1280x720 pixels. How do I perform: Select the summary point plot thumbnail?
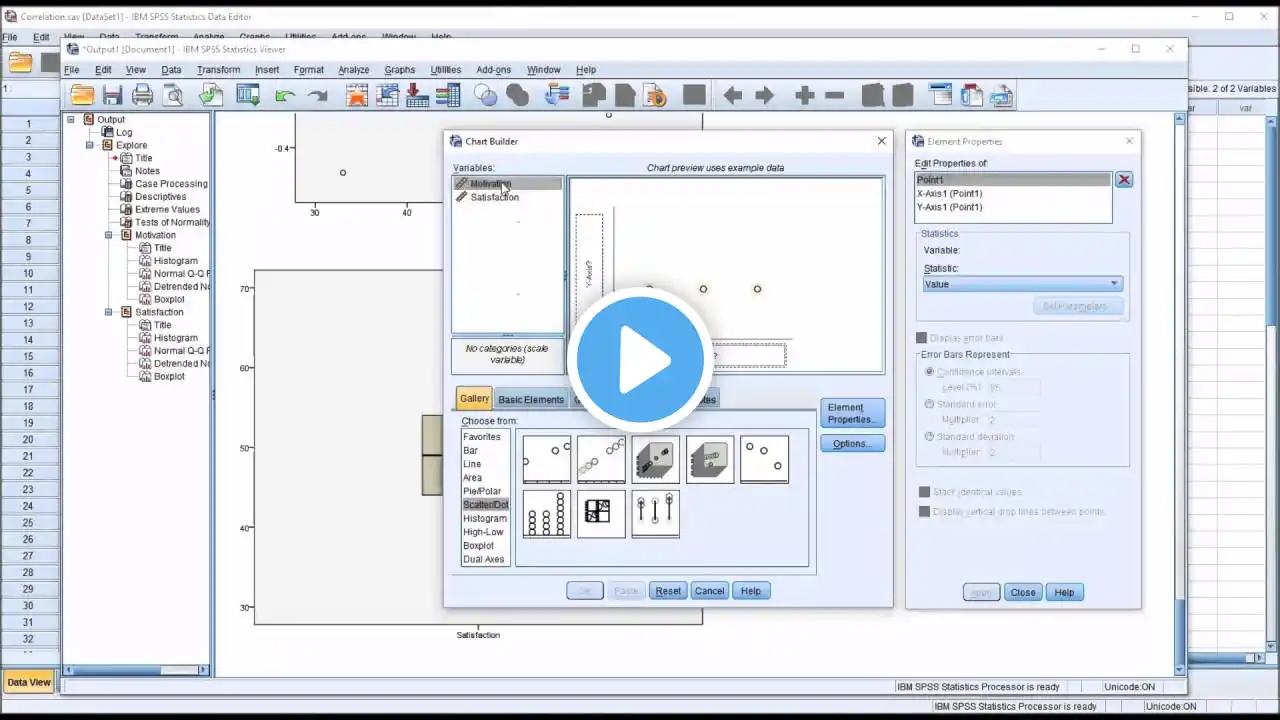764,459
